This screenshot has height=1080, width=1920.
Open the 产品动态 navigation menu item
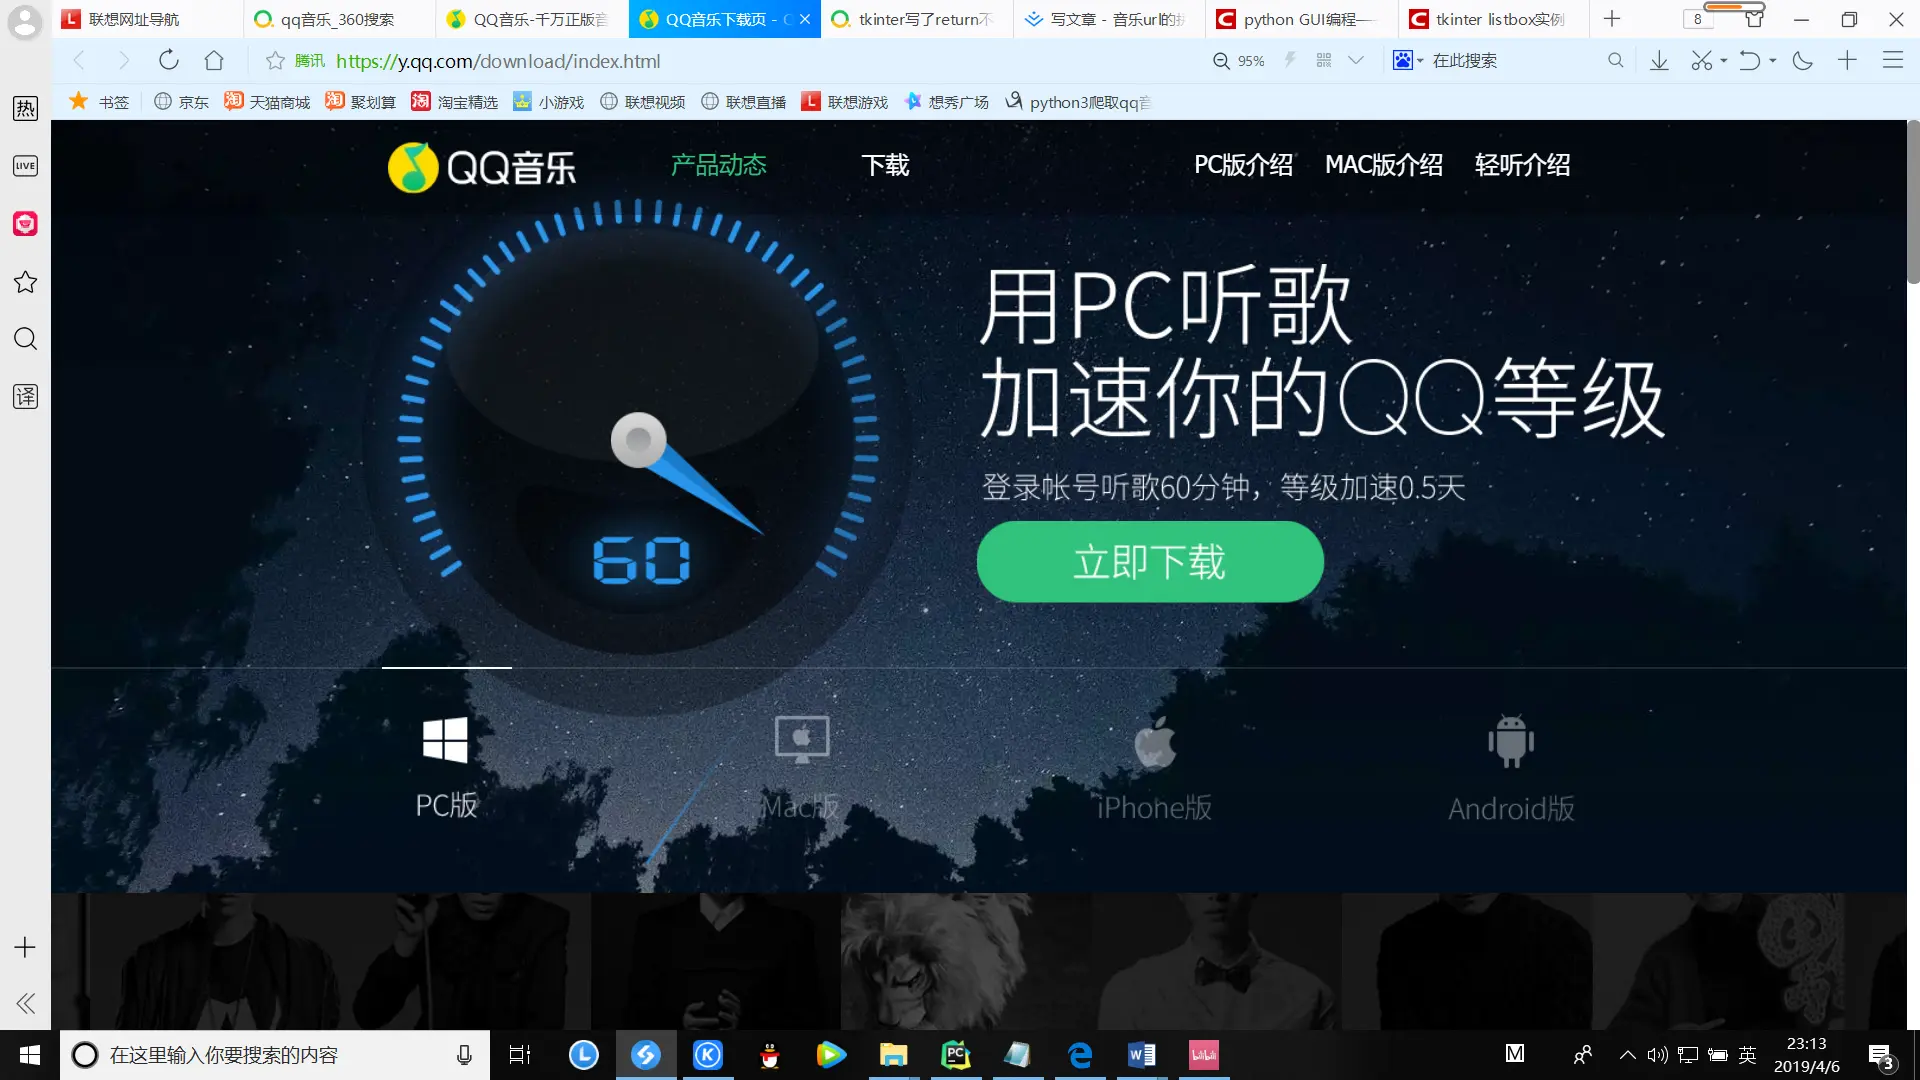tap(718, 165)
